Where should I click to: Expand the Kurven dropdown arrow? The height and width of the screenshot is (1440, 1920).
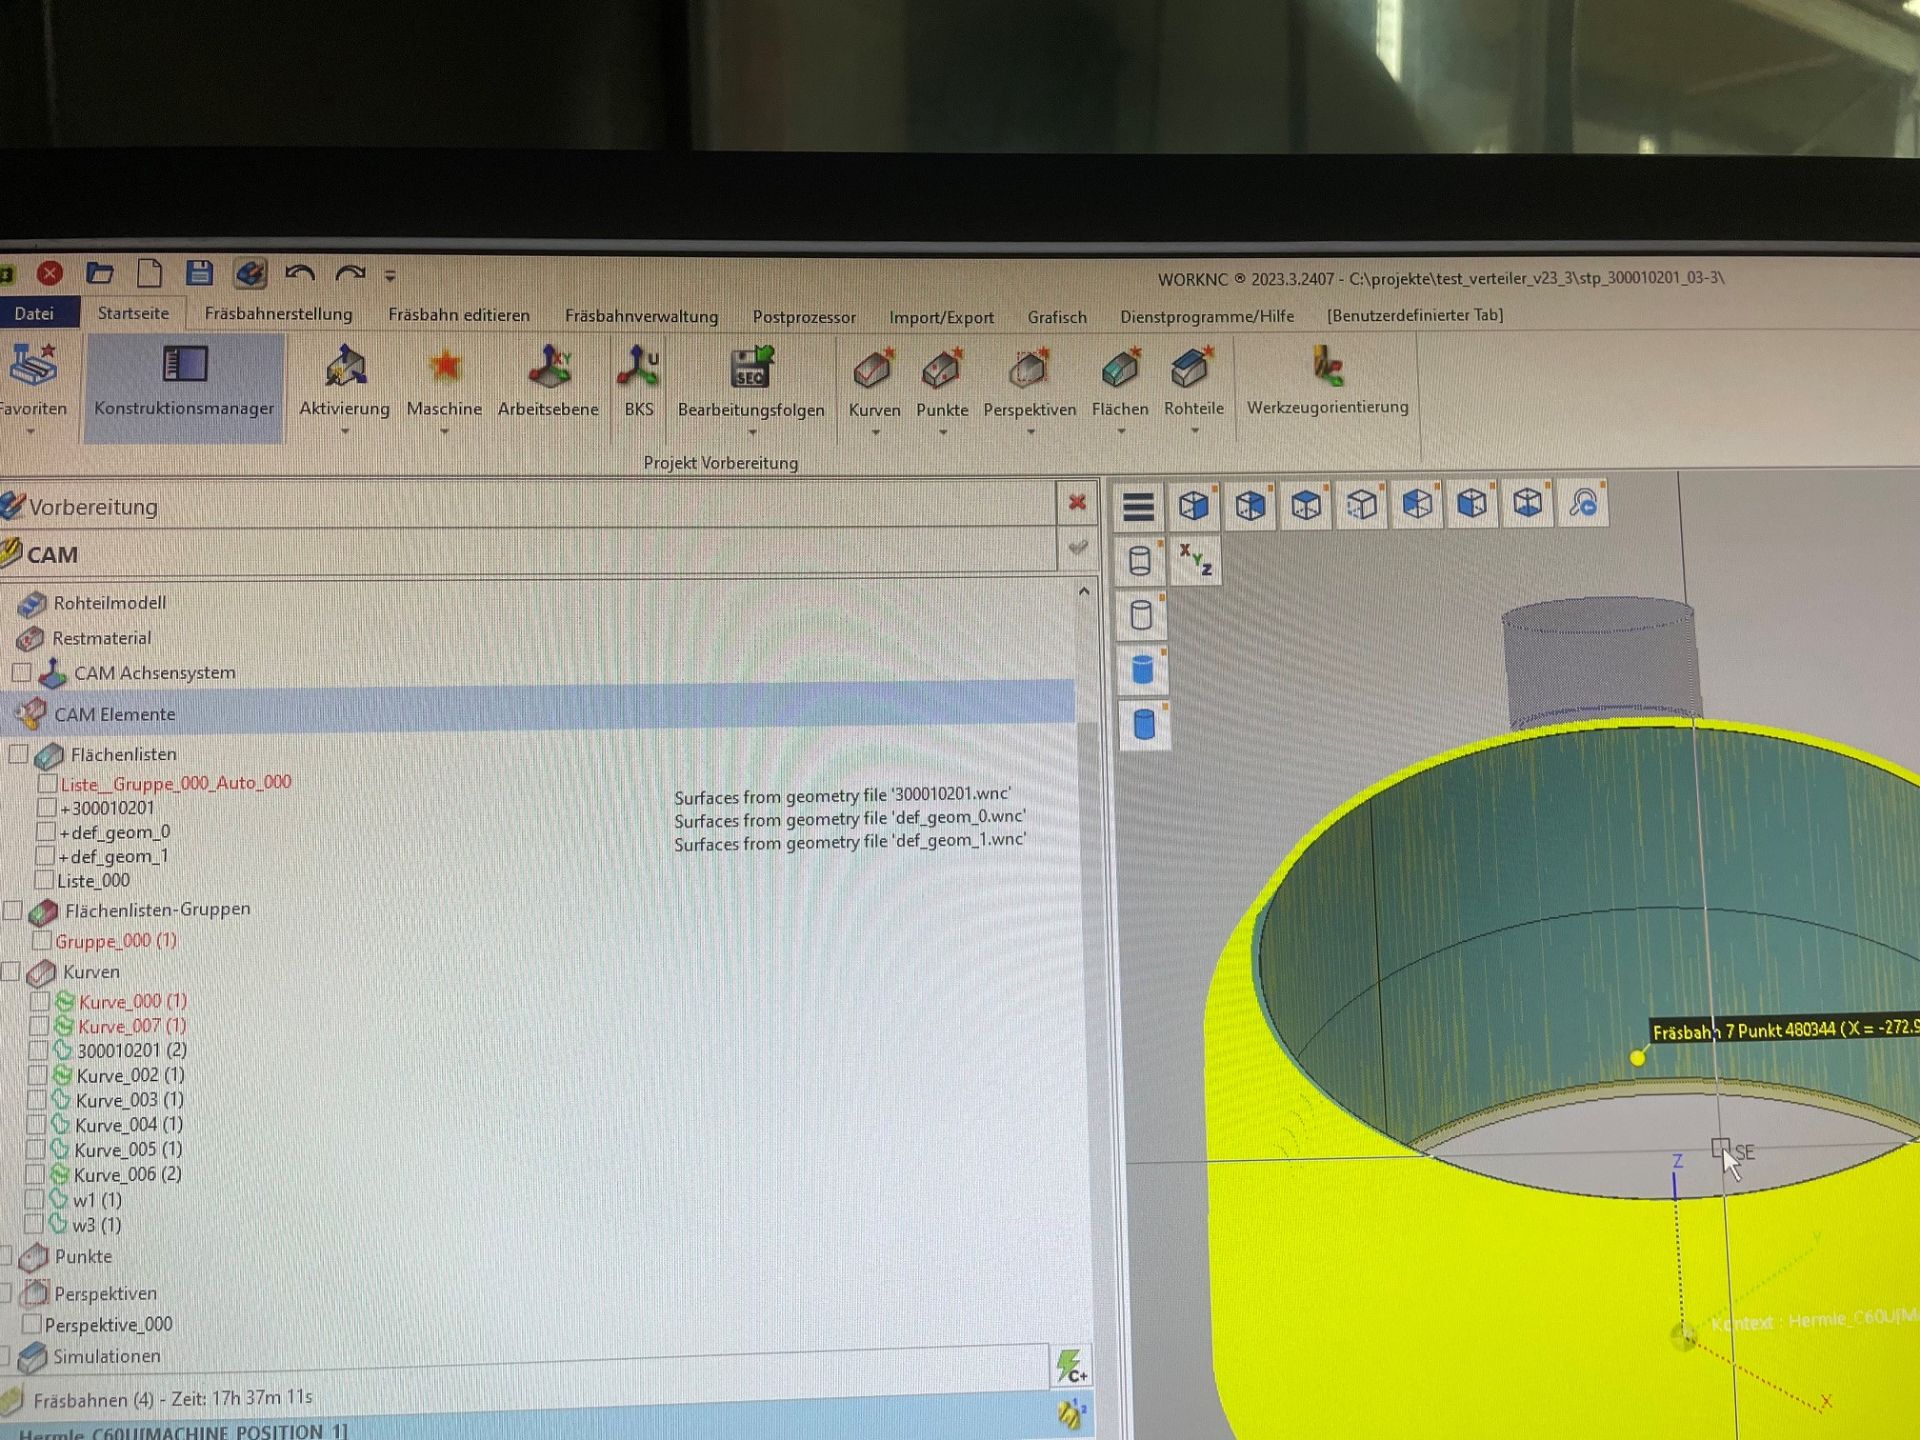tap(875, 433)
